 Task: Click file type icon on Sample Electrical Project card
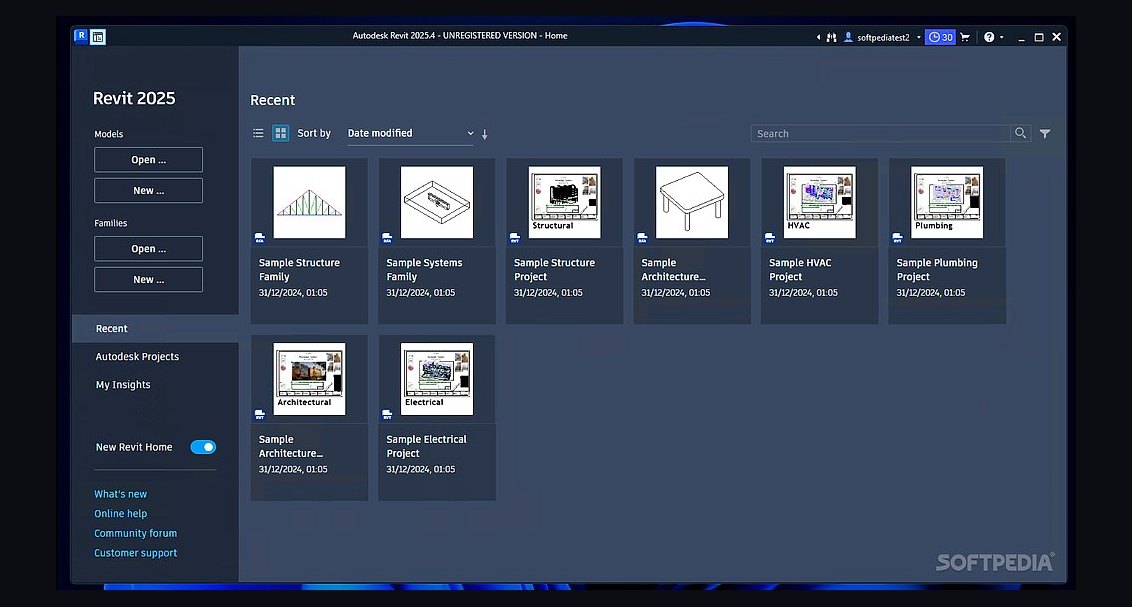(387, 414)
